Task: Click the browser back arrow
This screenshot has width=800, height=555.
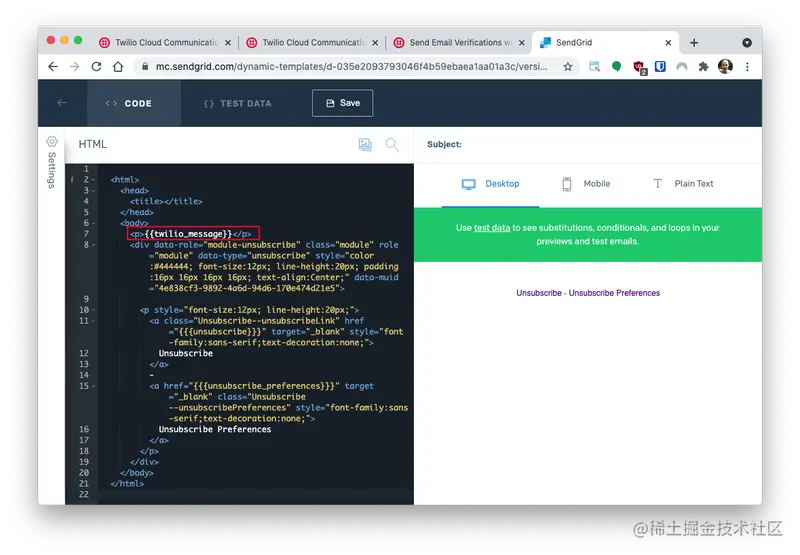Action: (53, 66)
